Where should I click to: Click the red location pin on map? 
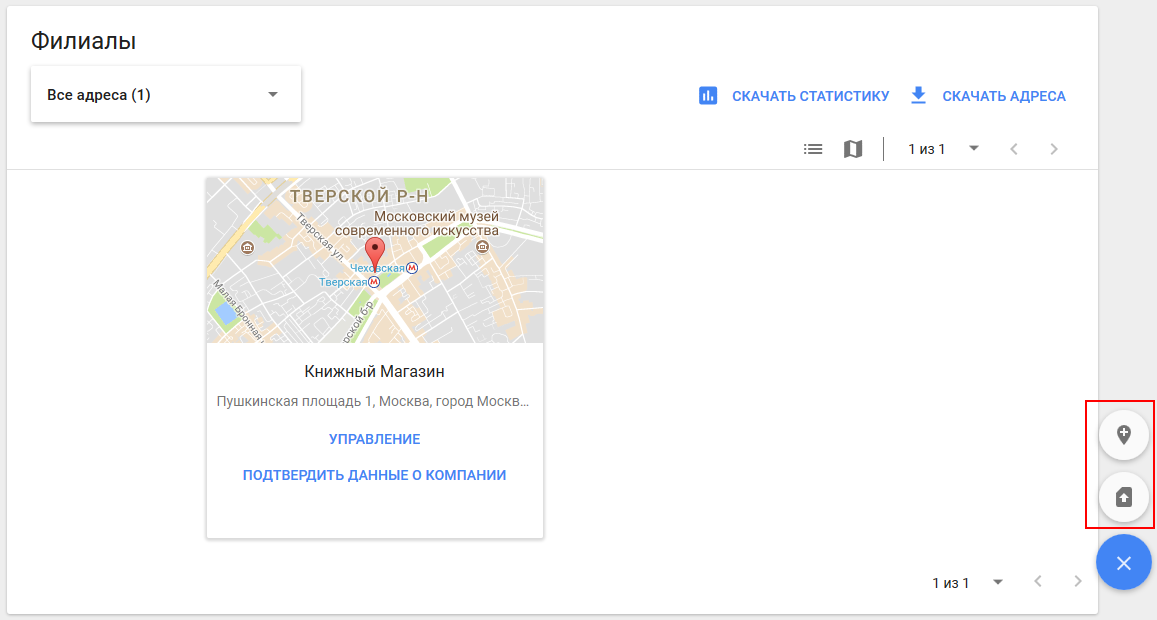[374, 253]
